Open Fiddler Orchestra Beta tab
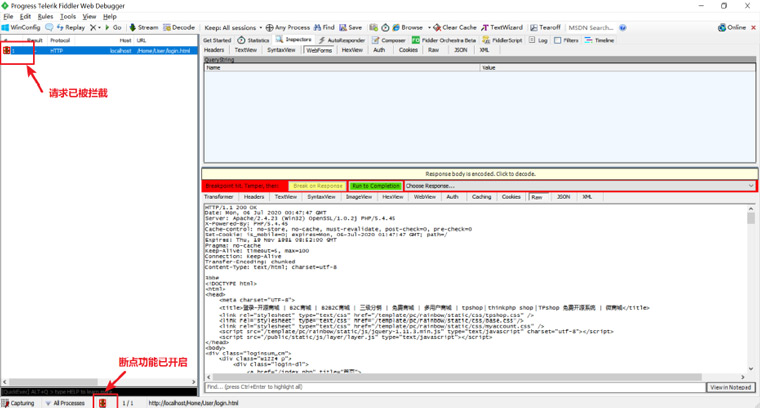This screenshot has width=760, height=408. [444, 40]
